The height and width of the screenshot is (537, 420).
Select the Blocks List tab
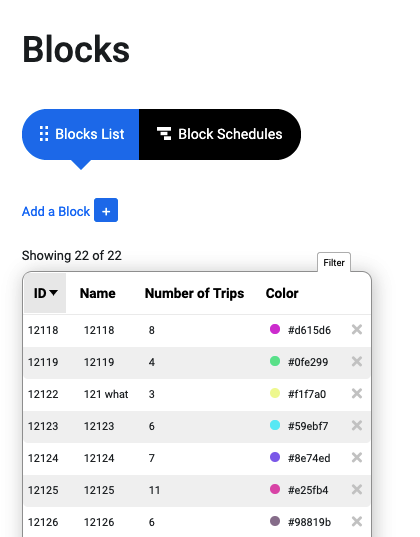click(x=81, y=134)
